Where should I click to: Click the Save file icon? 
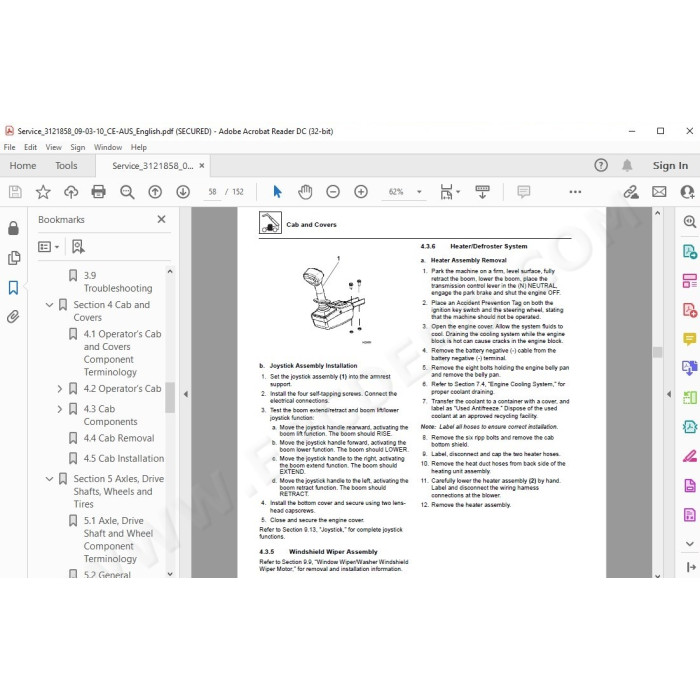tap(15, 192)
